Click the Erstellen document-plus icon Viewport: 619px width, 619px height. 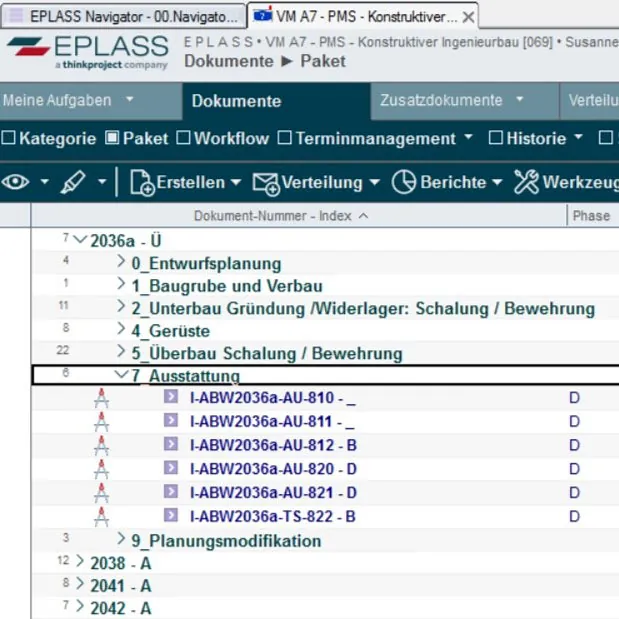tap(141, 183)
